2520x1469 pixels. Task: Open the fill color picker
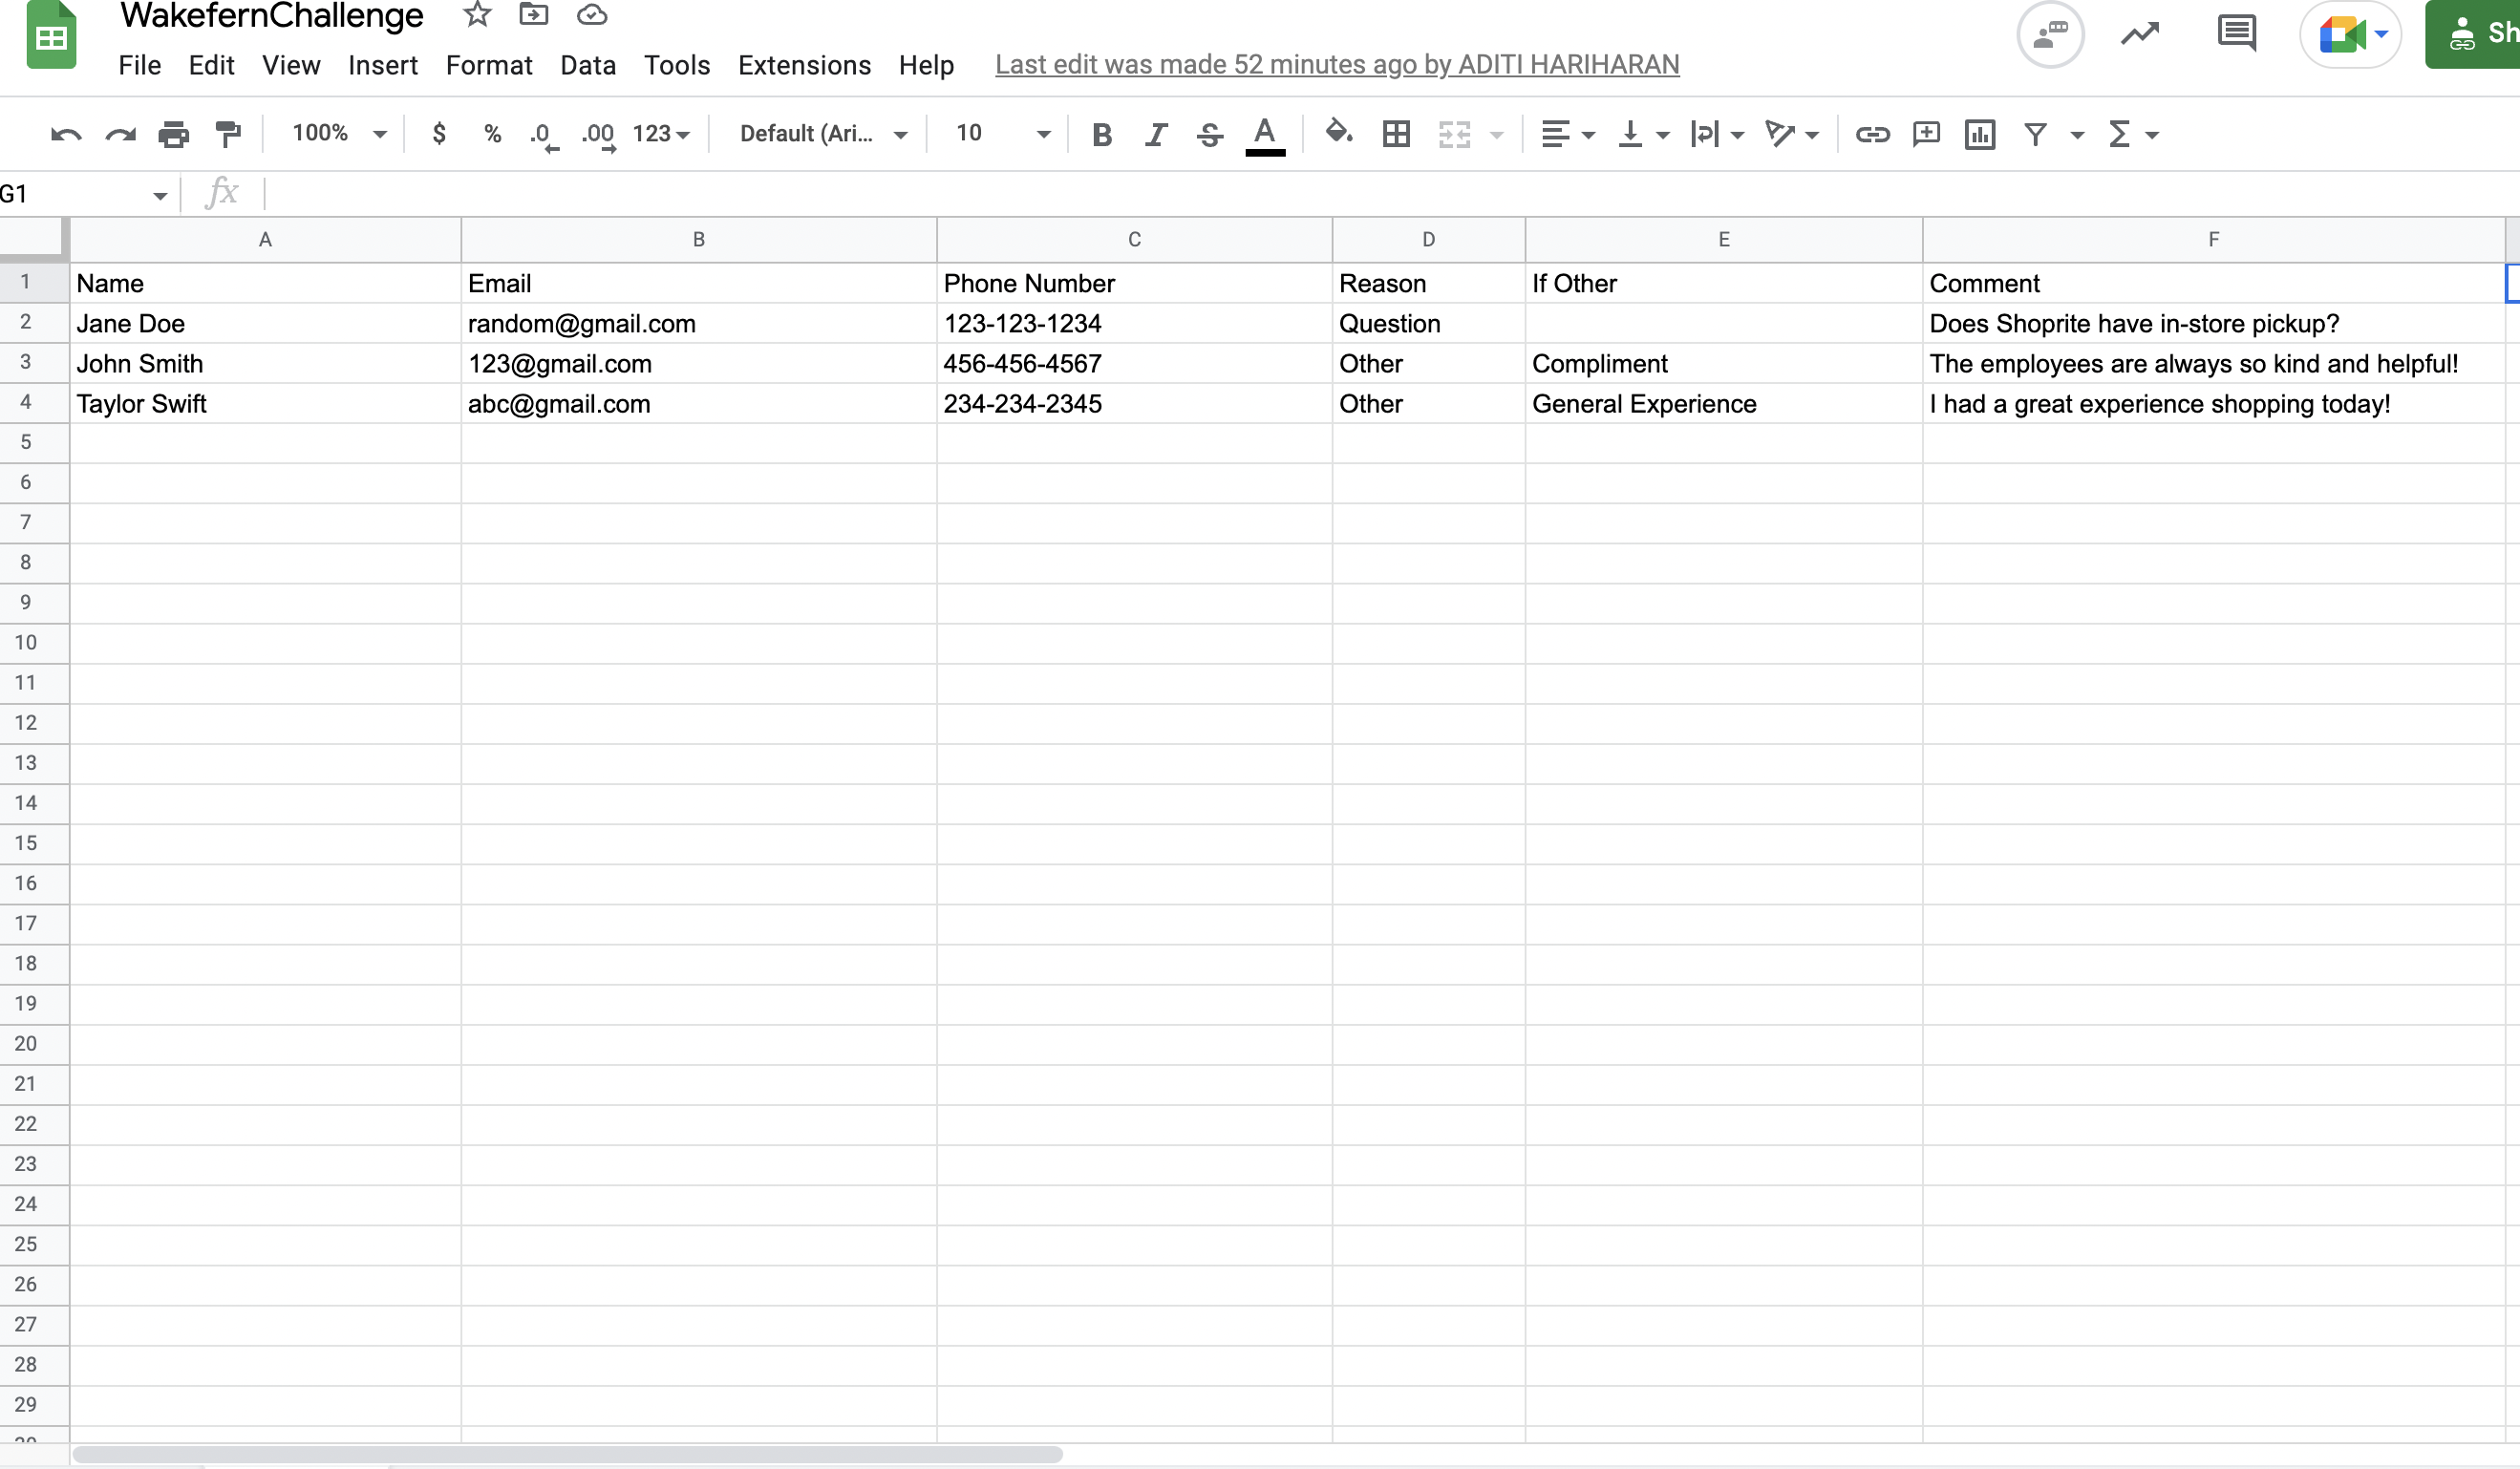(1338, 132)
